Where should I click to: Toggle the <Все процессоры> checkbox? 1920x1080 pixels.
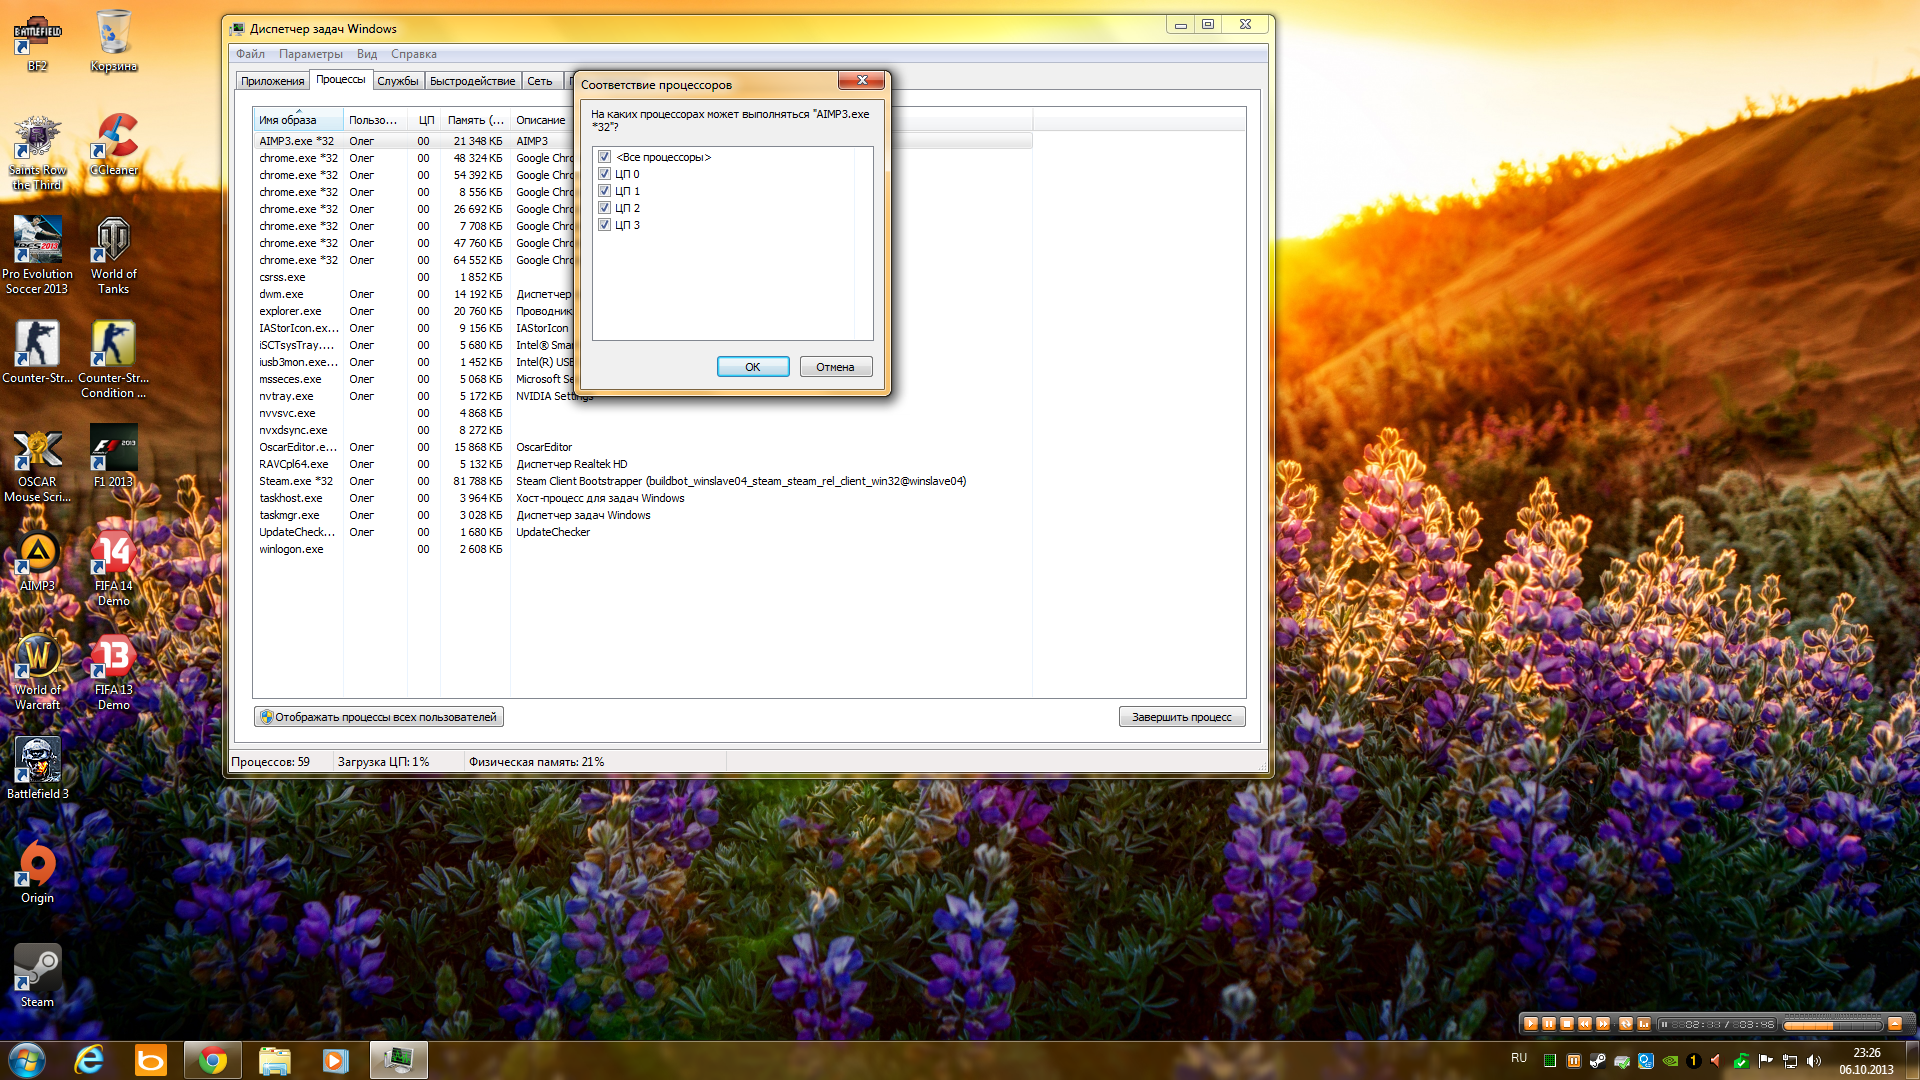tap(604, 157)
